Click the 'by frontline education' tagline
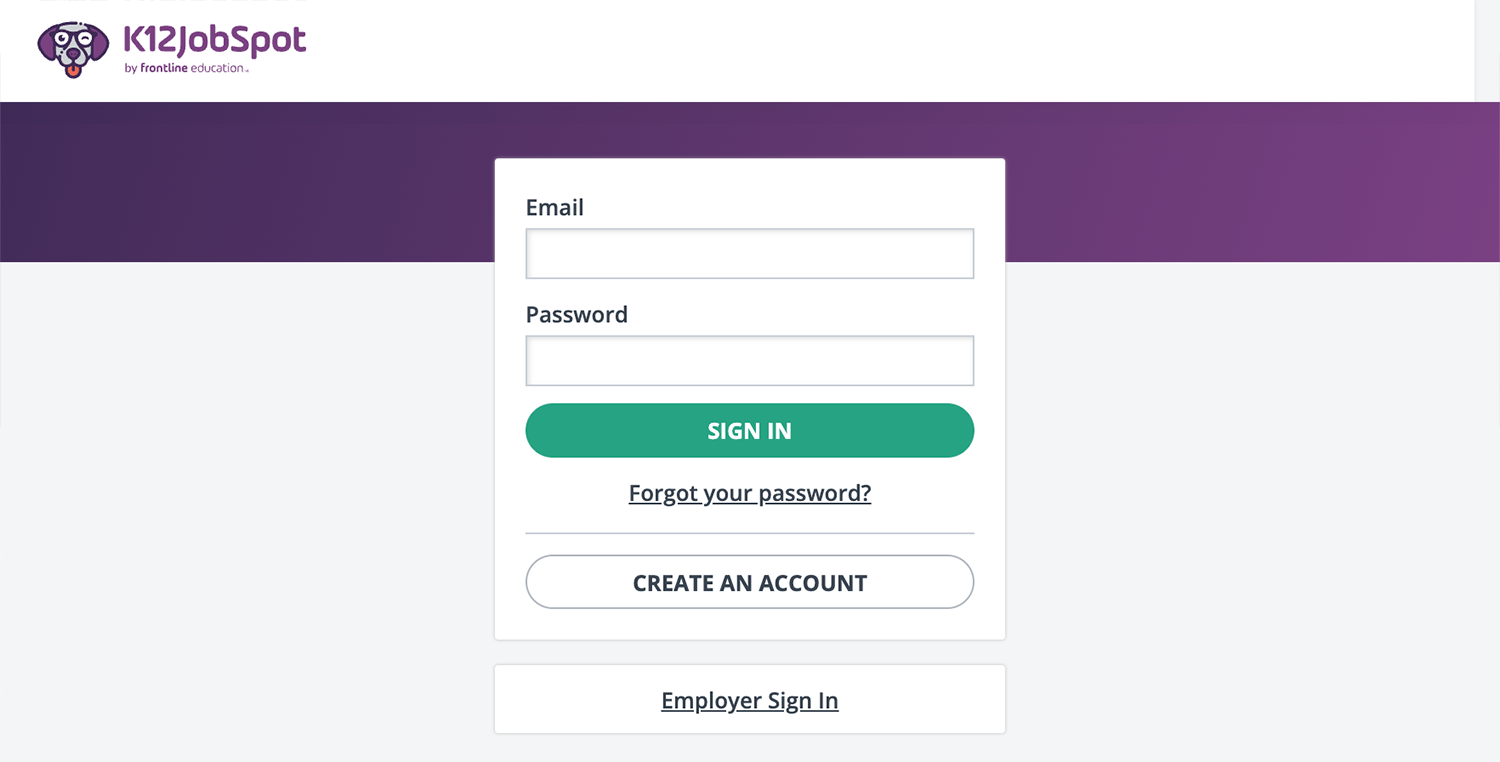The image size is (1500, 762). pyautogui.click(x=186, y=69)
